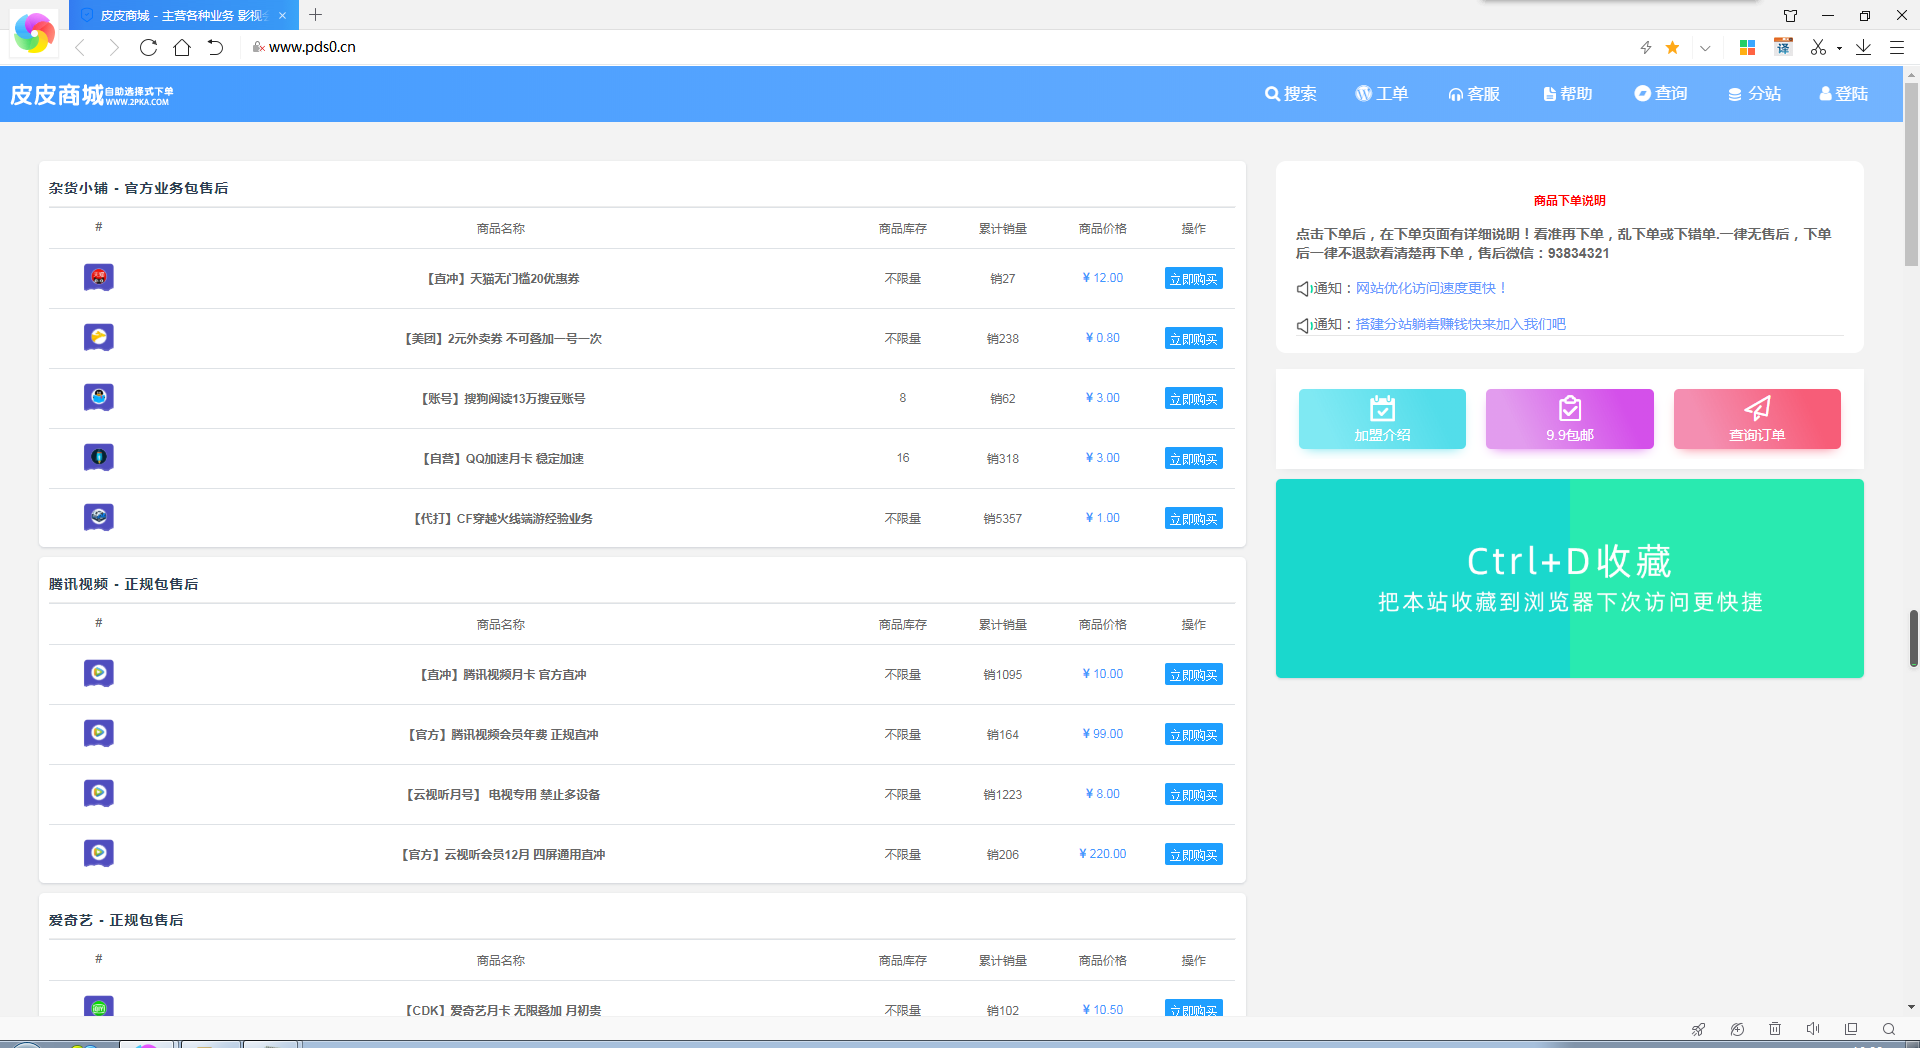Buy 腾讯视频会员年费 with 立即购买
The height and width of the screenshot is (1048, 1920).
(1194, 734)
